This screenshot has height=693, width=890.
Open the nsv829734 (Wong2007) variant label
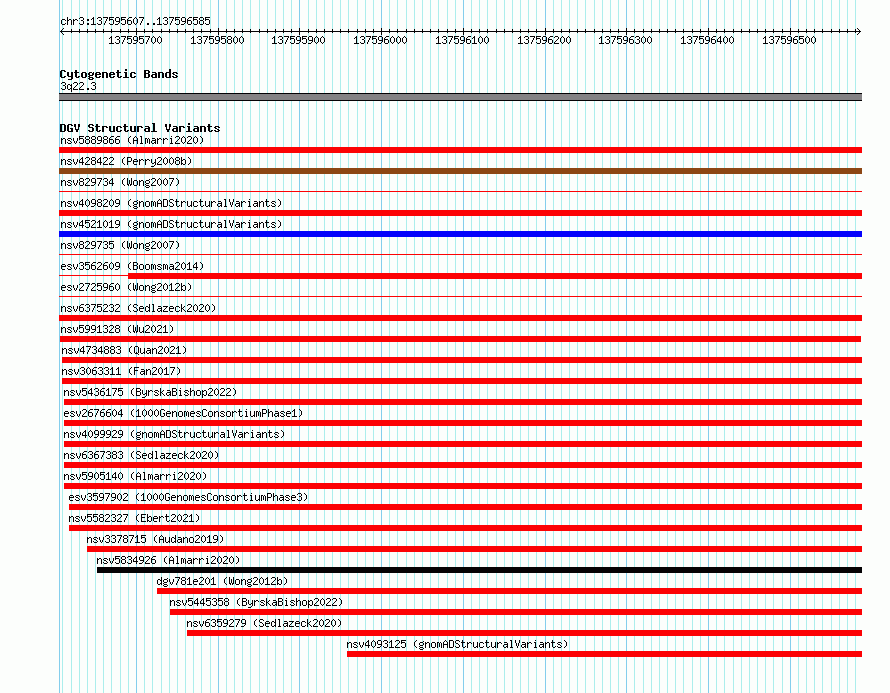[x=120, y=182]
